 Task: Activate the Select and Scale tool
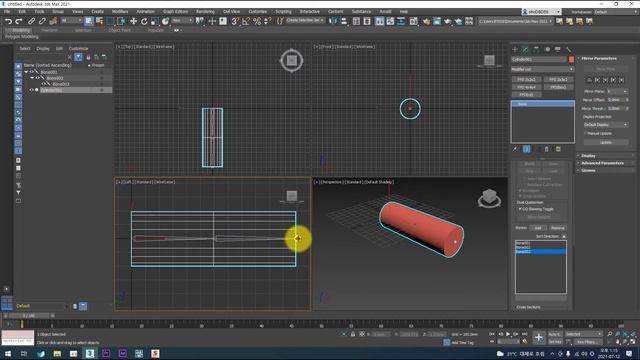point(155,21)
